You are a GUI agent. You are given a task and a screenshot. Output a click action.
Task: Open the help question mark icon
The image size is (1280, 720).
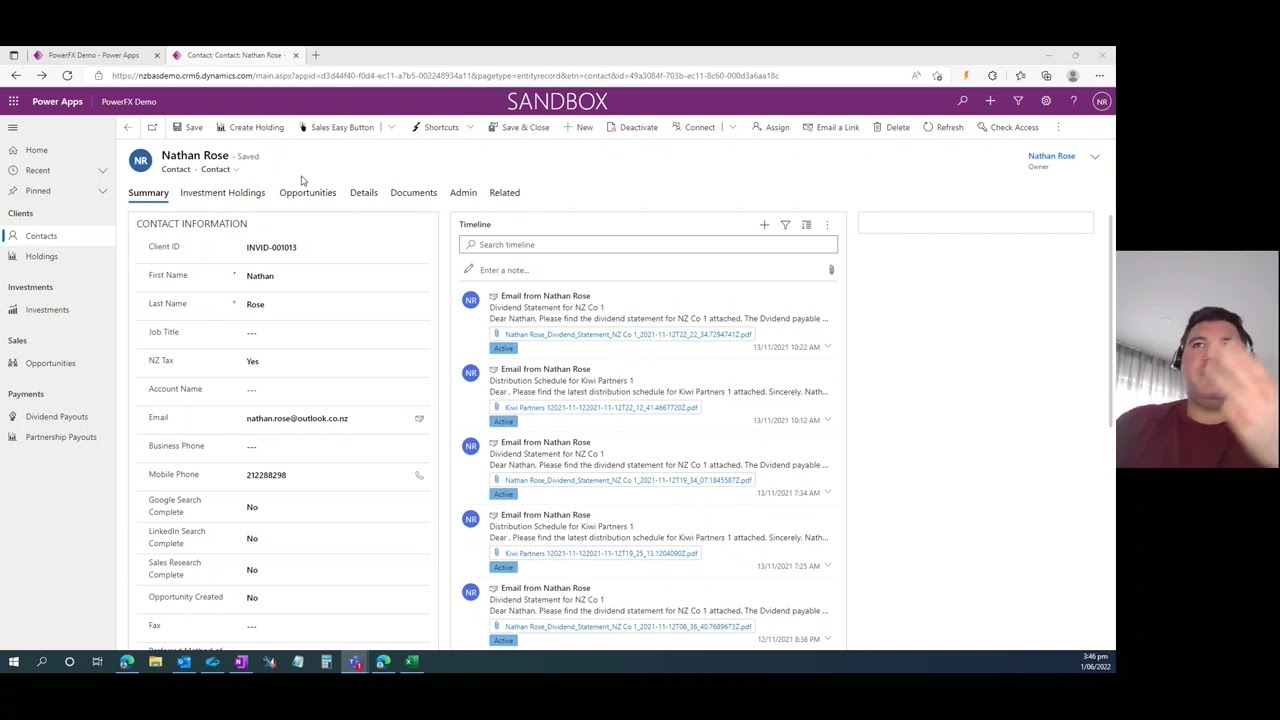click(1073, 101)
